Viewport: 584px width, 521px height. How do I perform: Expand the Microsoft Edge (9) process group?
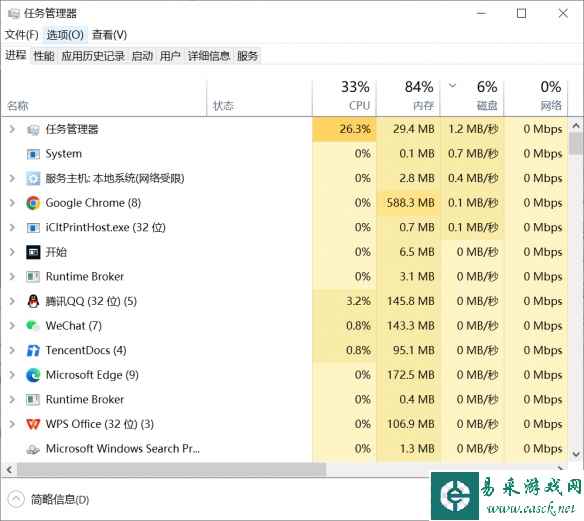[12, 375]
